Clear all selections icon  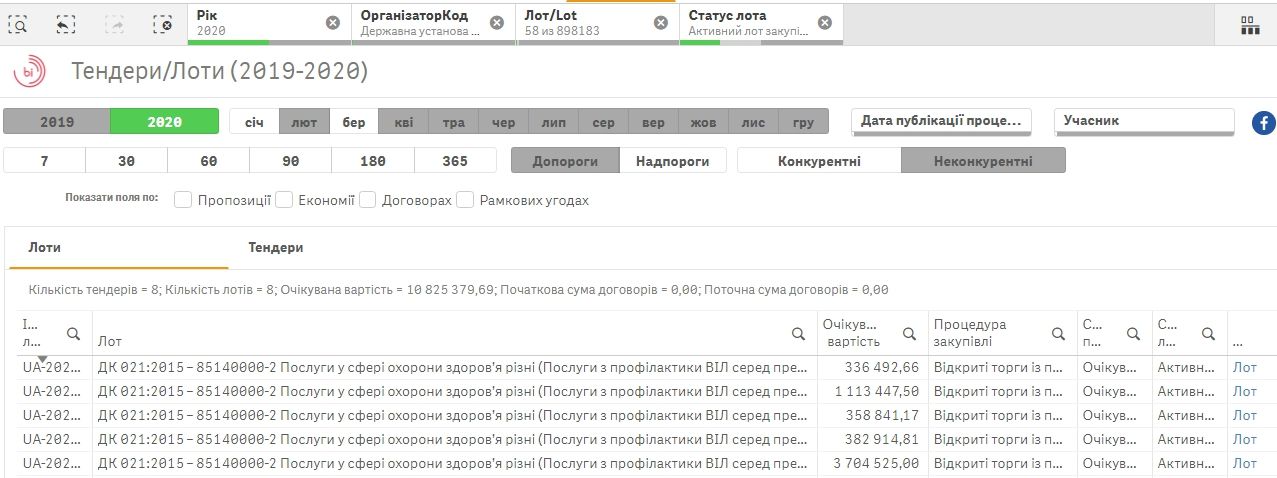pos(162,24)
